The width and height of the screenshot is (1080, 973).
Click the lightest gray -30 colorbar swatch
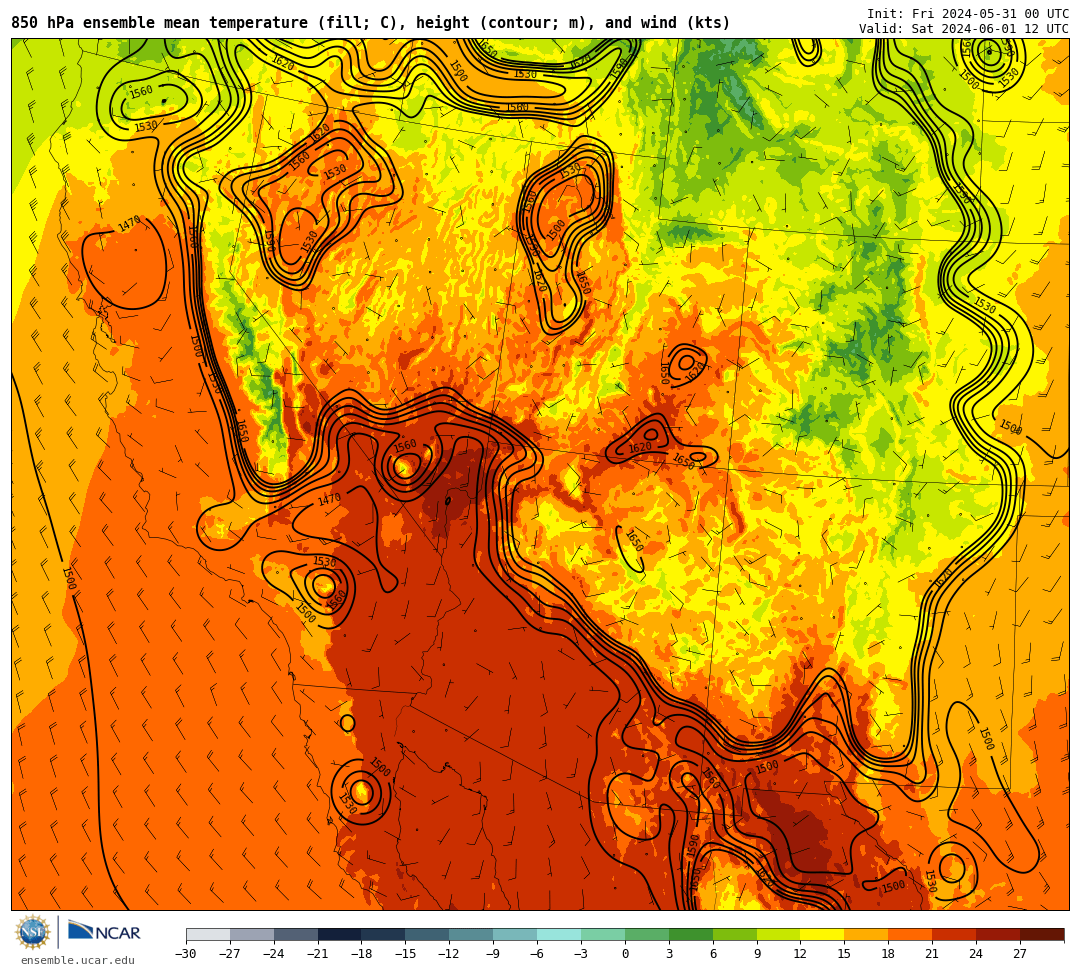[208, 934]
